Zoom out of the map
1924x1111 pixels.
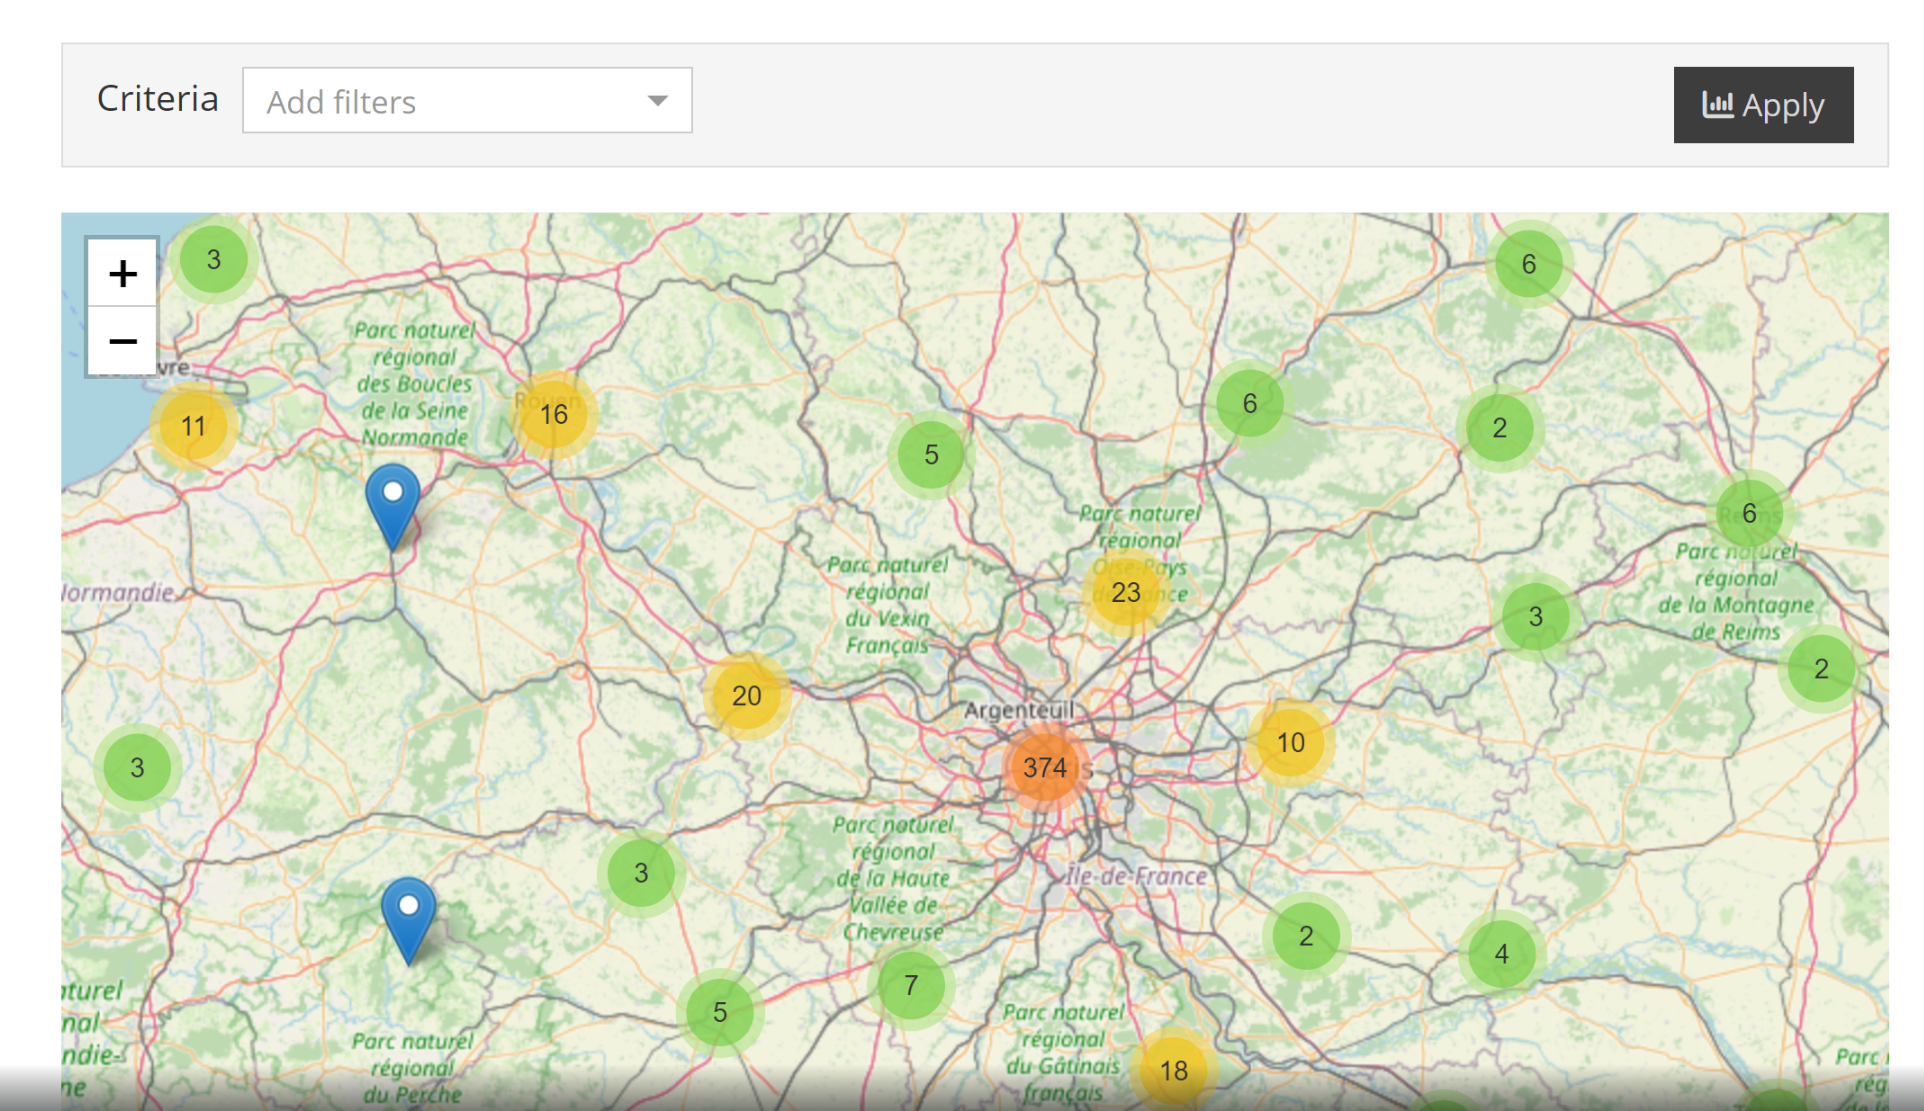(x=122, y=341)
